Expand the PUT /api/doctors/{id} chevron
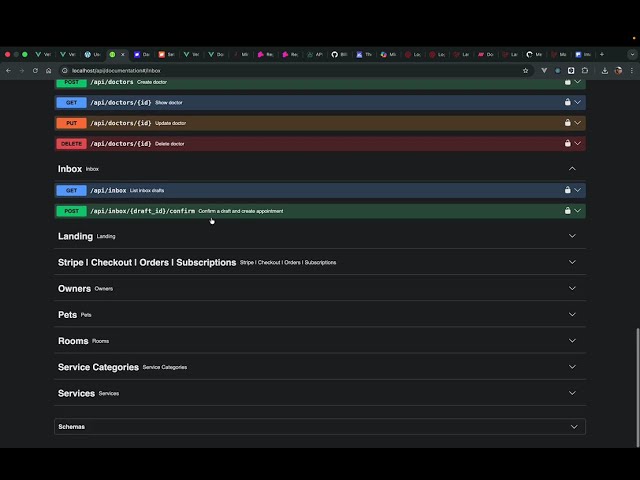 578,122
